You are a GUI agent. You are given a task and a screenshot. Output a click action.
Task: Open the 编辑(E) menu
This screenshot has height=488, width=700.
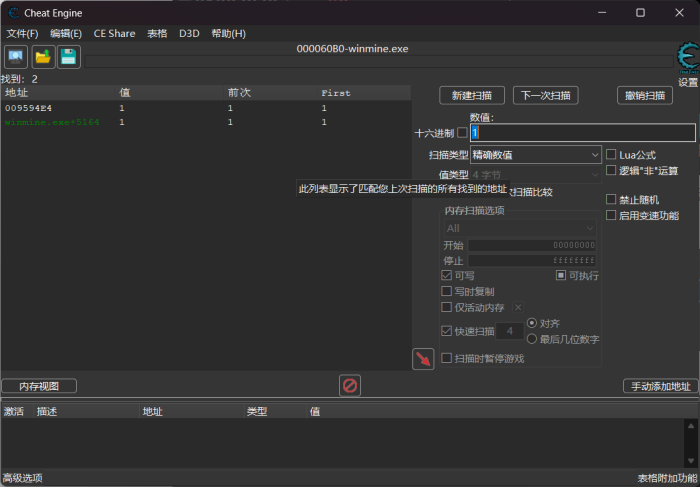66,33
